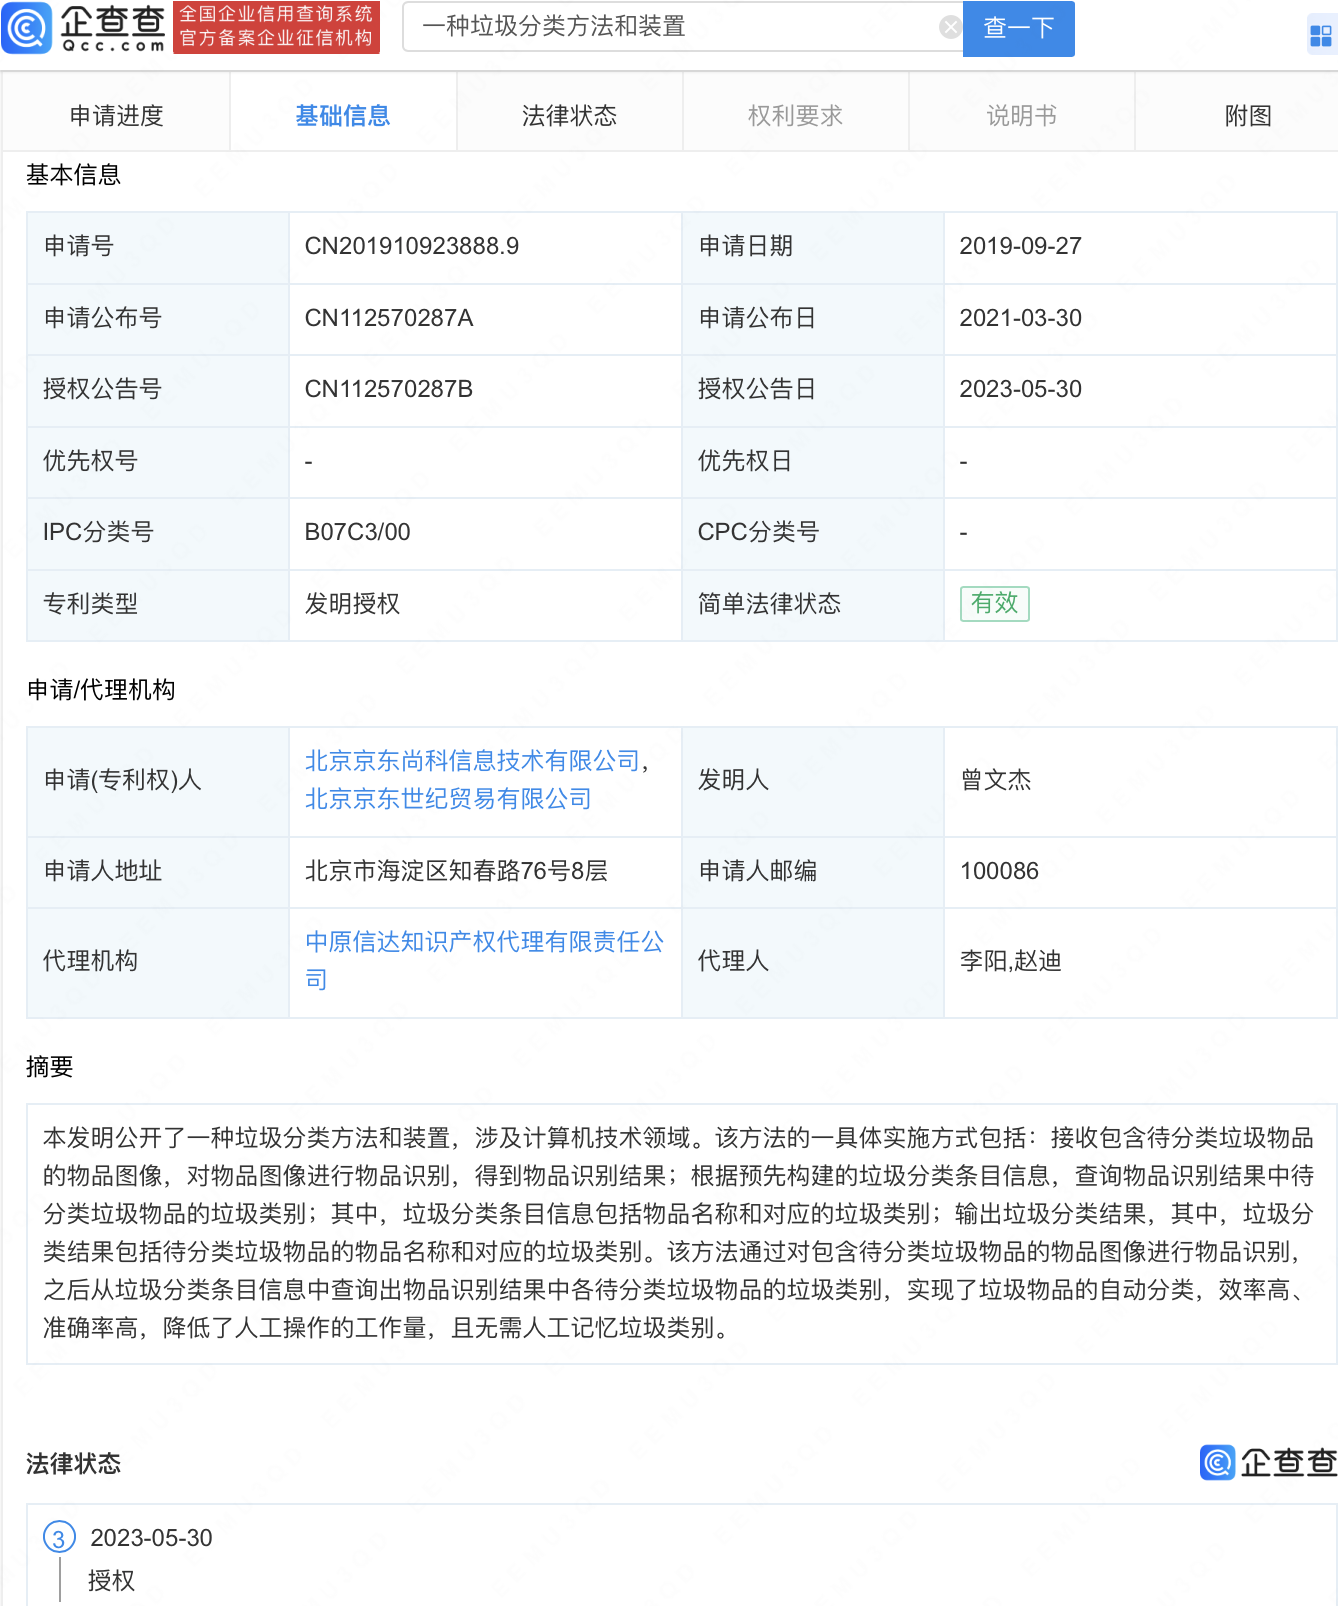Click applicant address 北京市海淀区知春路76号8层
This screenshot has width=1338, height=1606.
[x=456, y=871]
